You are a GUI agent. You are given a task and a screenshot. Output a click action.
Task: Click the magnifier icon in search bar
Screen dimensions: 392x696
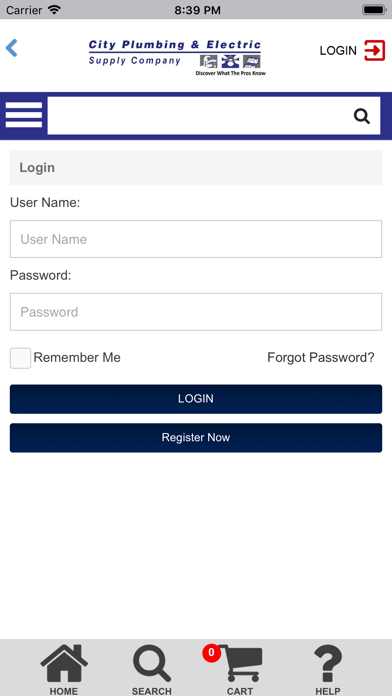coord(362,116)
